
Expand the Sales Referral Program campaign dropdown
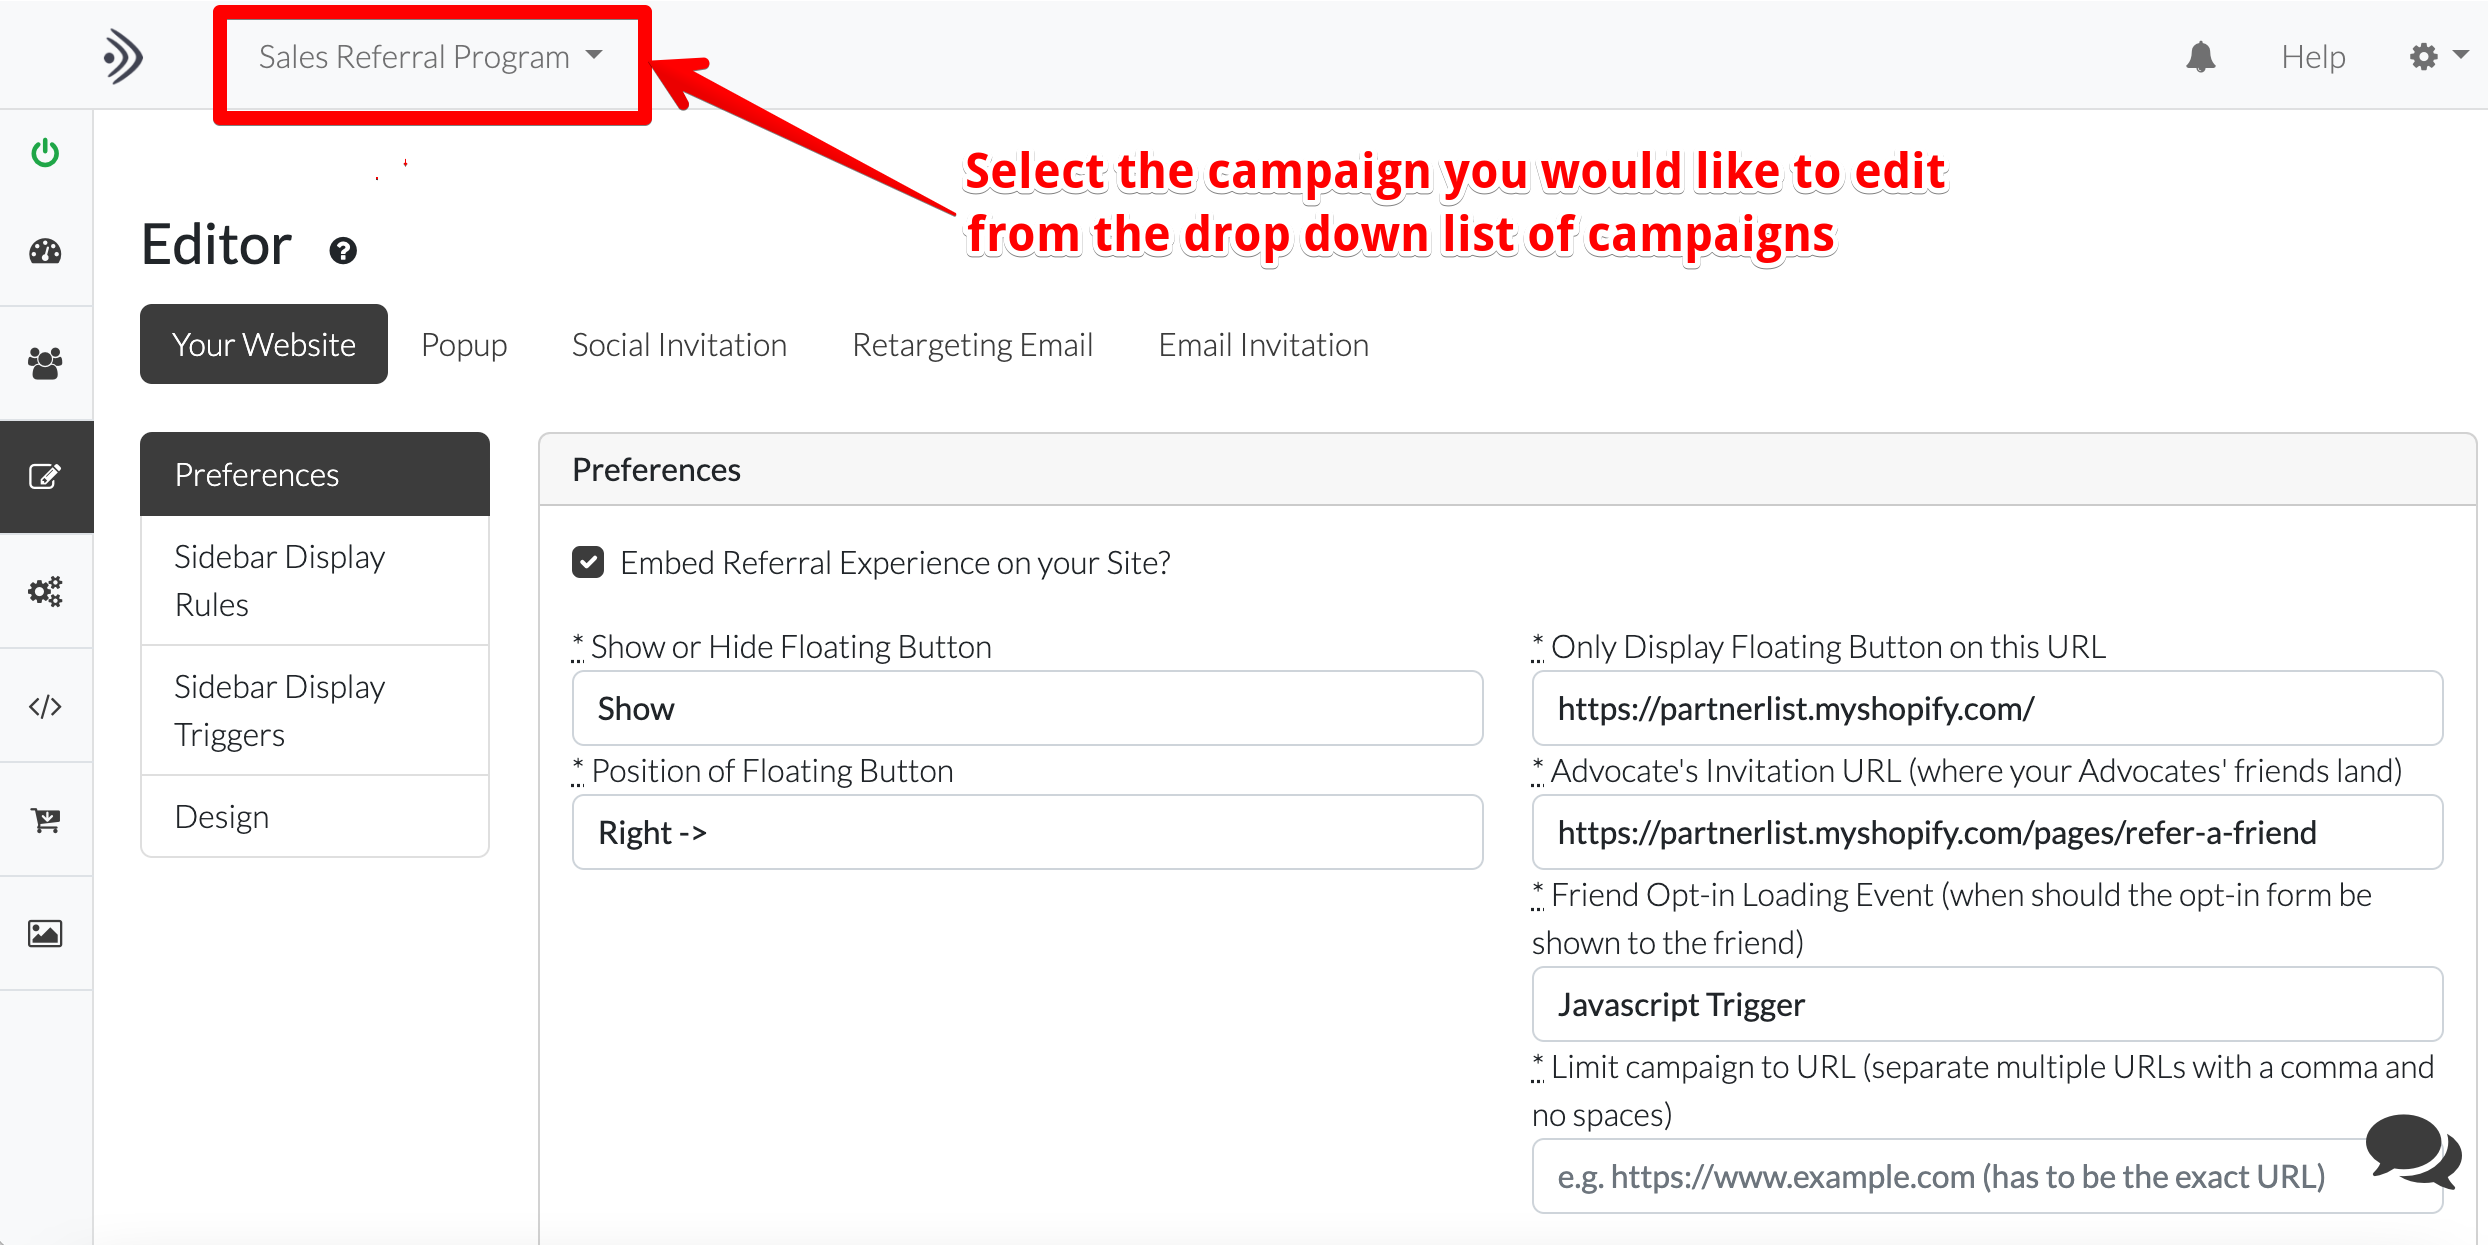tap(431, 57)
